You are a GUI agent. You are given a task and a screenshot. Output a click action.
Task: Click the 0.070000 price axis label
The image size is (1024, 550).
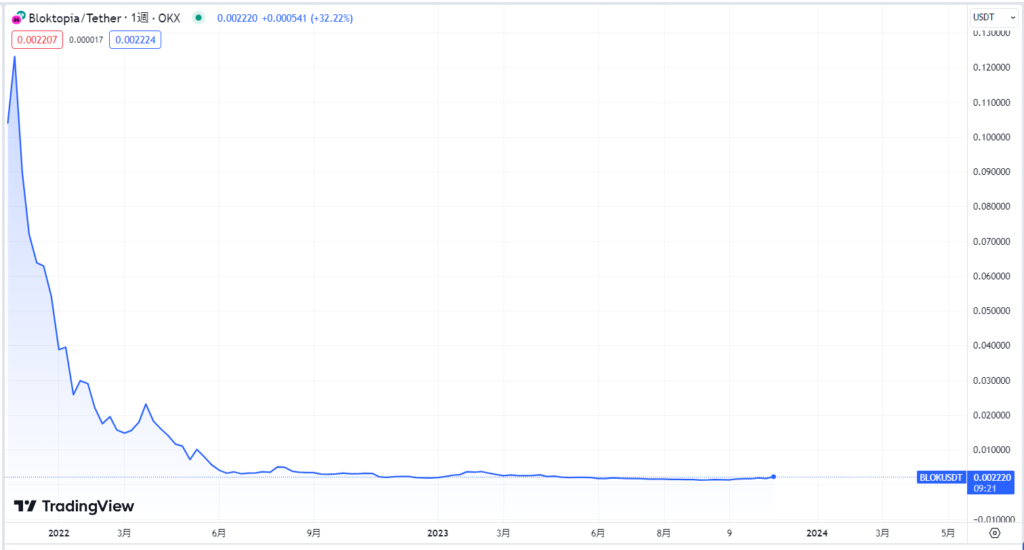(x=991, y=242)
